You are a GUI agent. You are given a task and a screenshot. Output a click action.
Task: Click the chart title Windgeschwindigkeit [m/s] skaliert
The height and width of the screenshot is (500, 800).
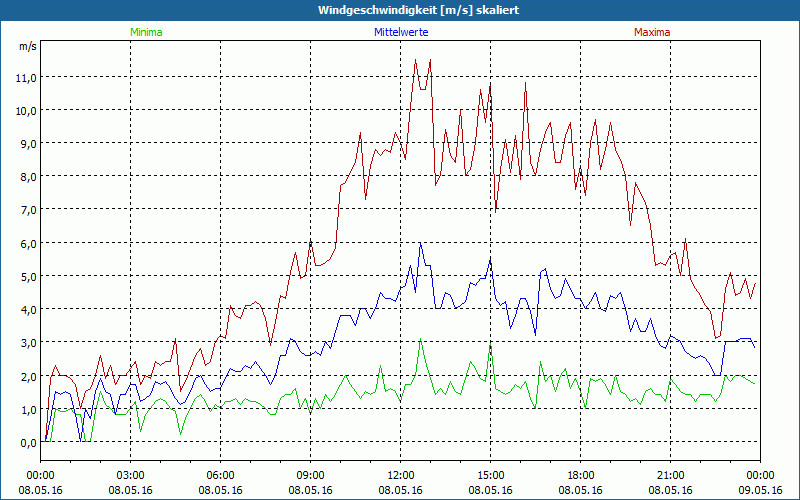tap(419, 10)
